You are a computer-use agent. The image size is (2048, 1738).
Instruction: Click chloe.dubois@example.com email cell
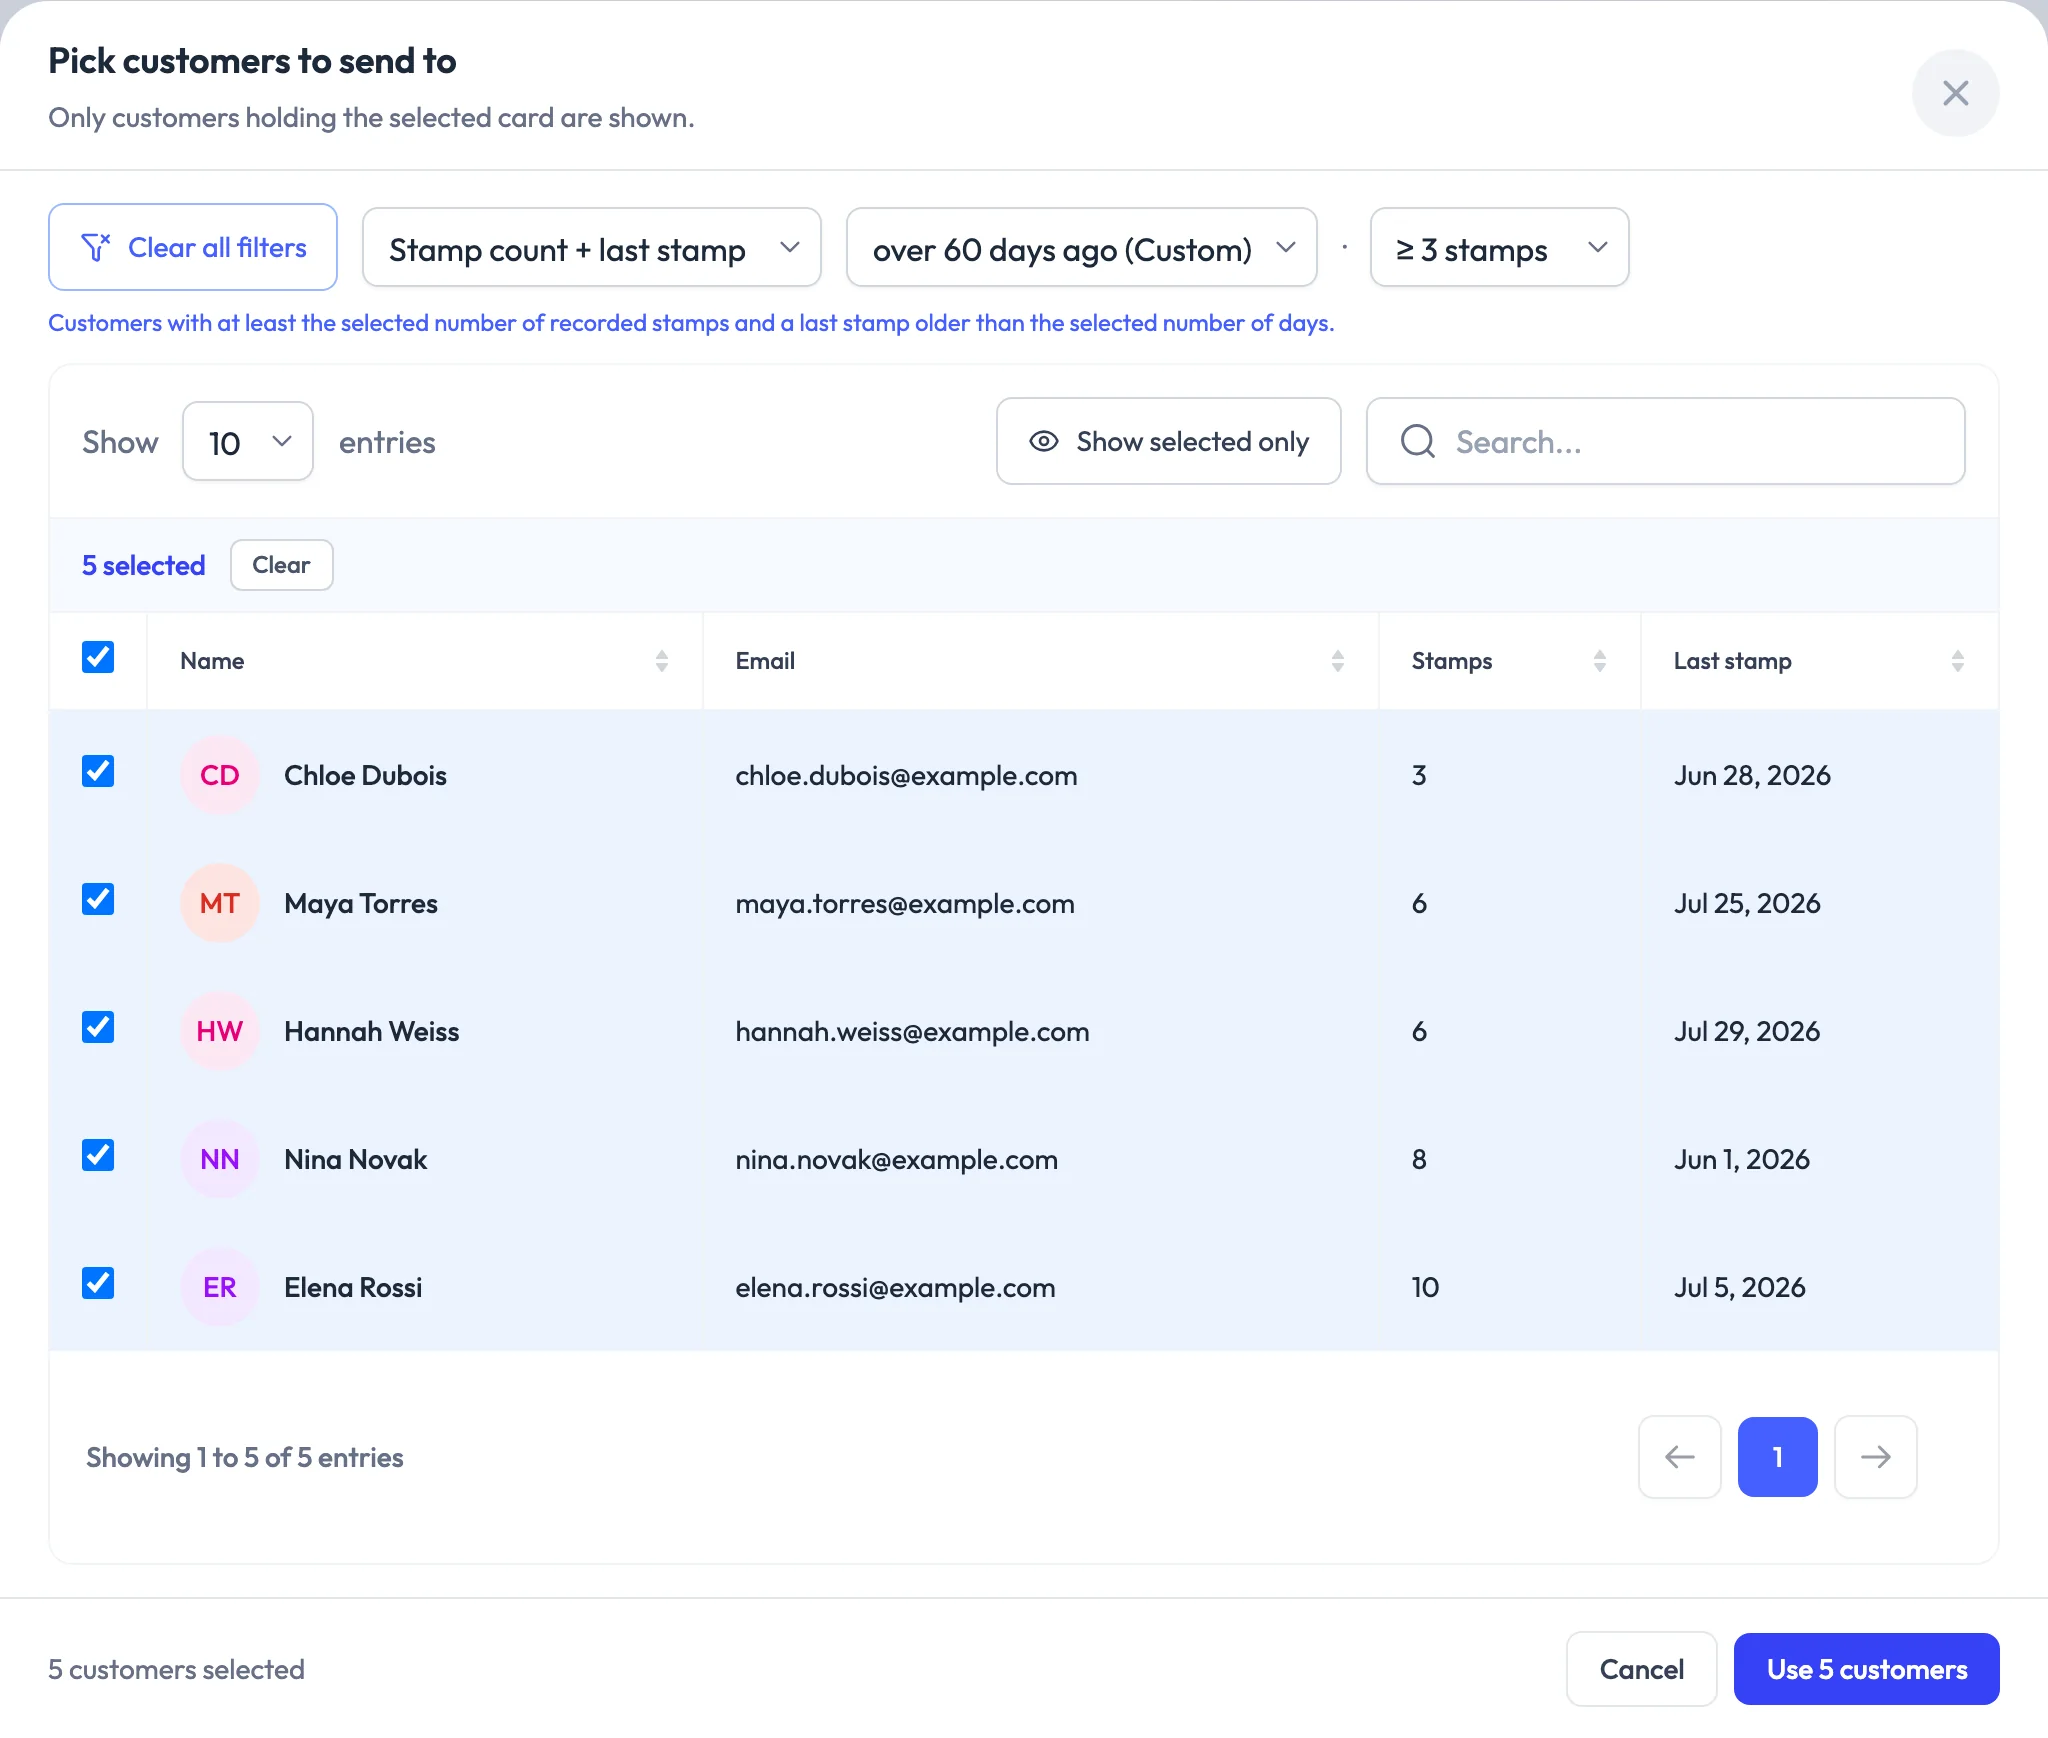click(x=906, y=775)
